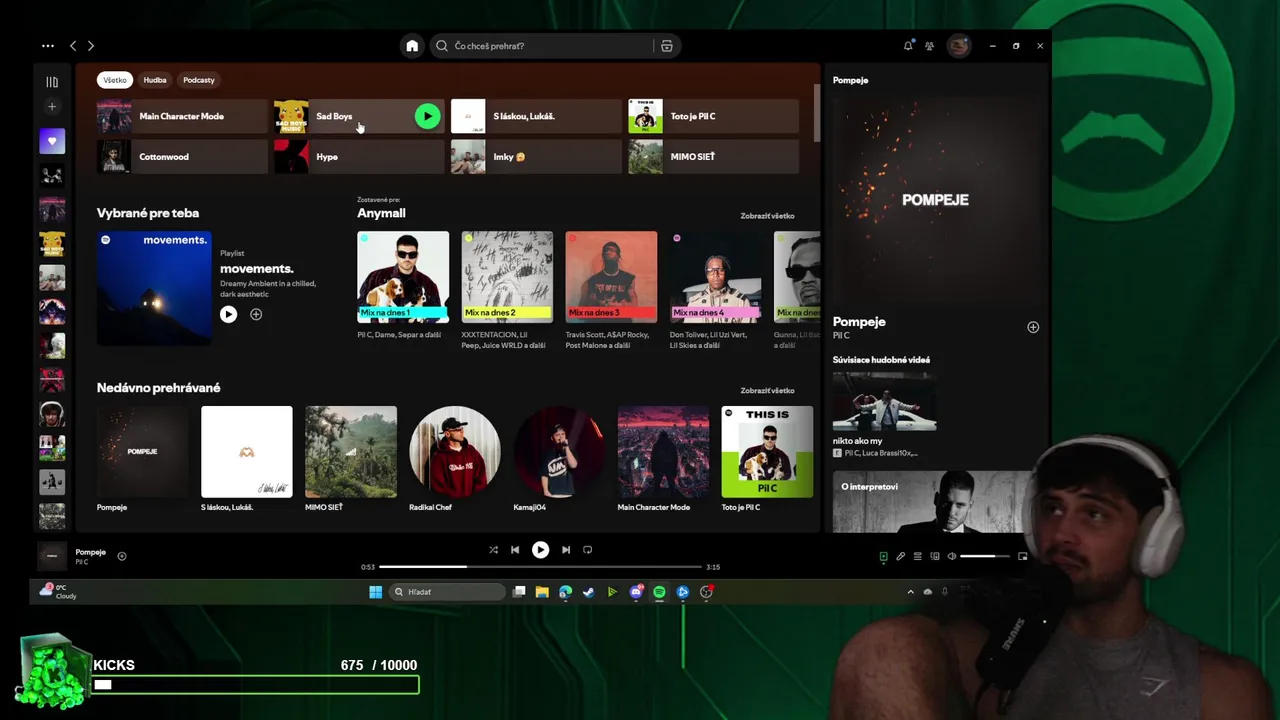
Task: Open the playback queue
Action: [917, 556]
